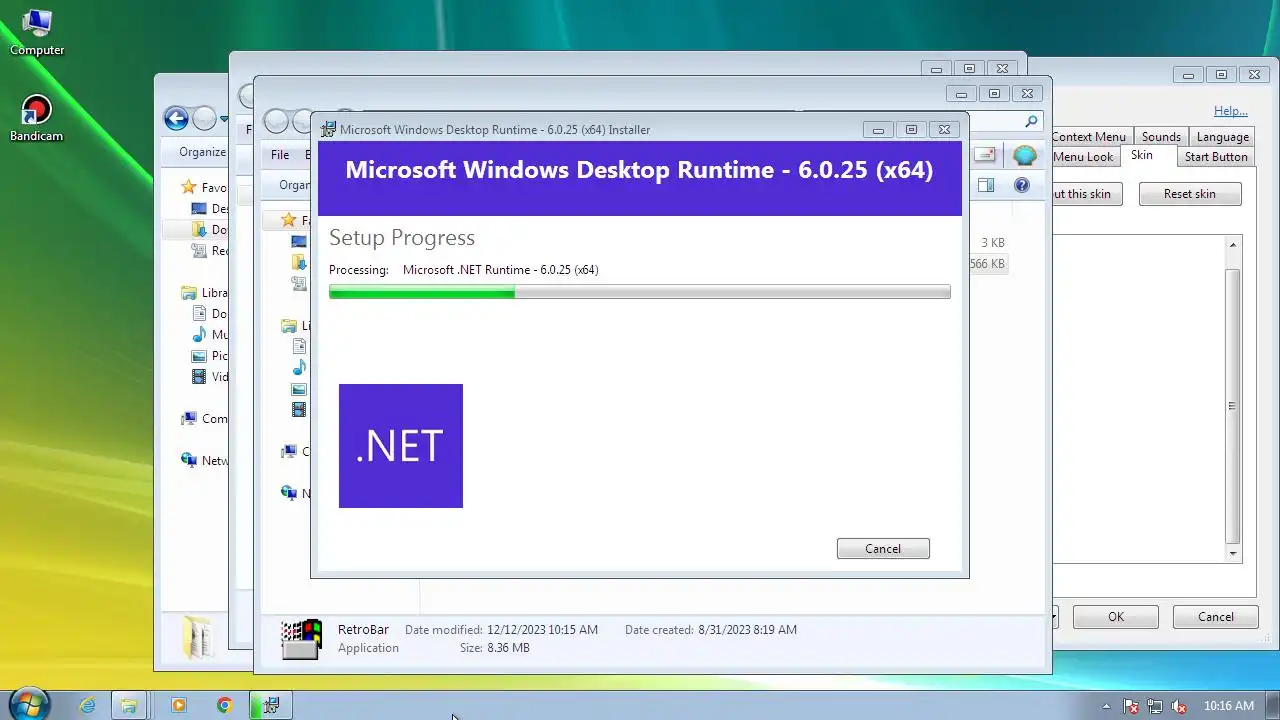This screenshot has height=720, width=1280.
Task: Select the 566 KB file size cell
Action: click(x=987, y=264)
